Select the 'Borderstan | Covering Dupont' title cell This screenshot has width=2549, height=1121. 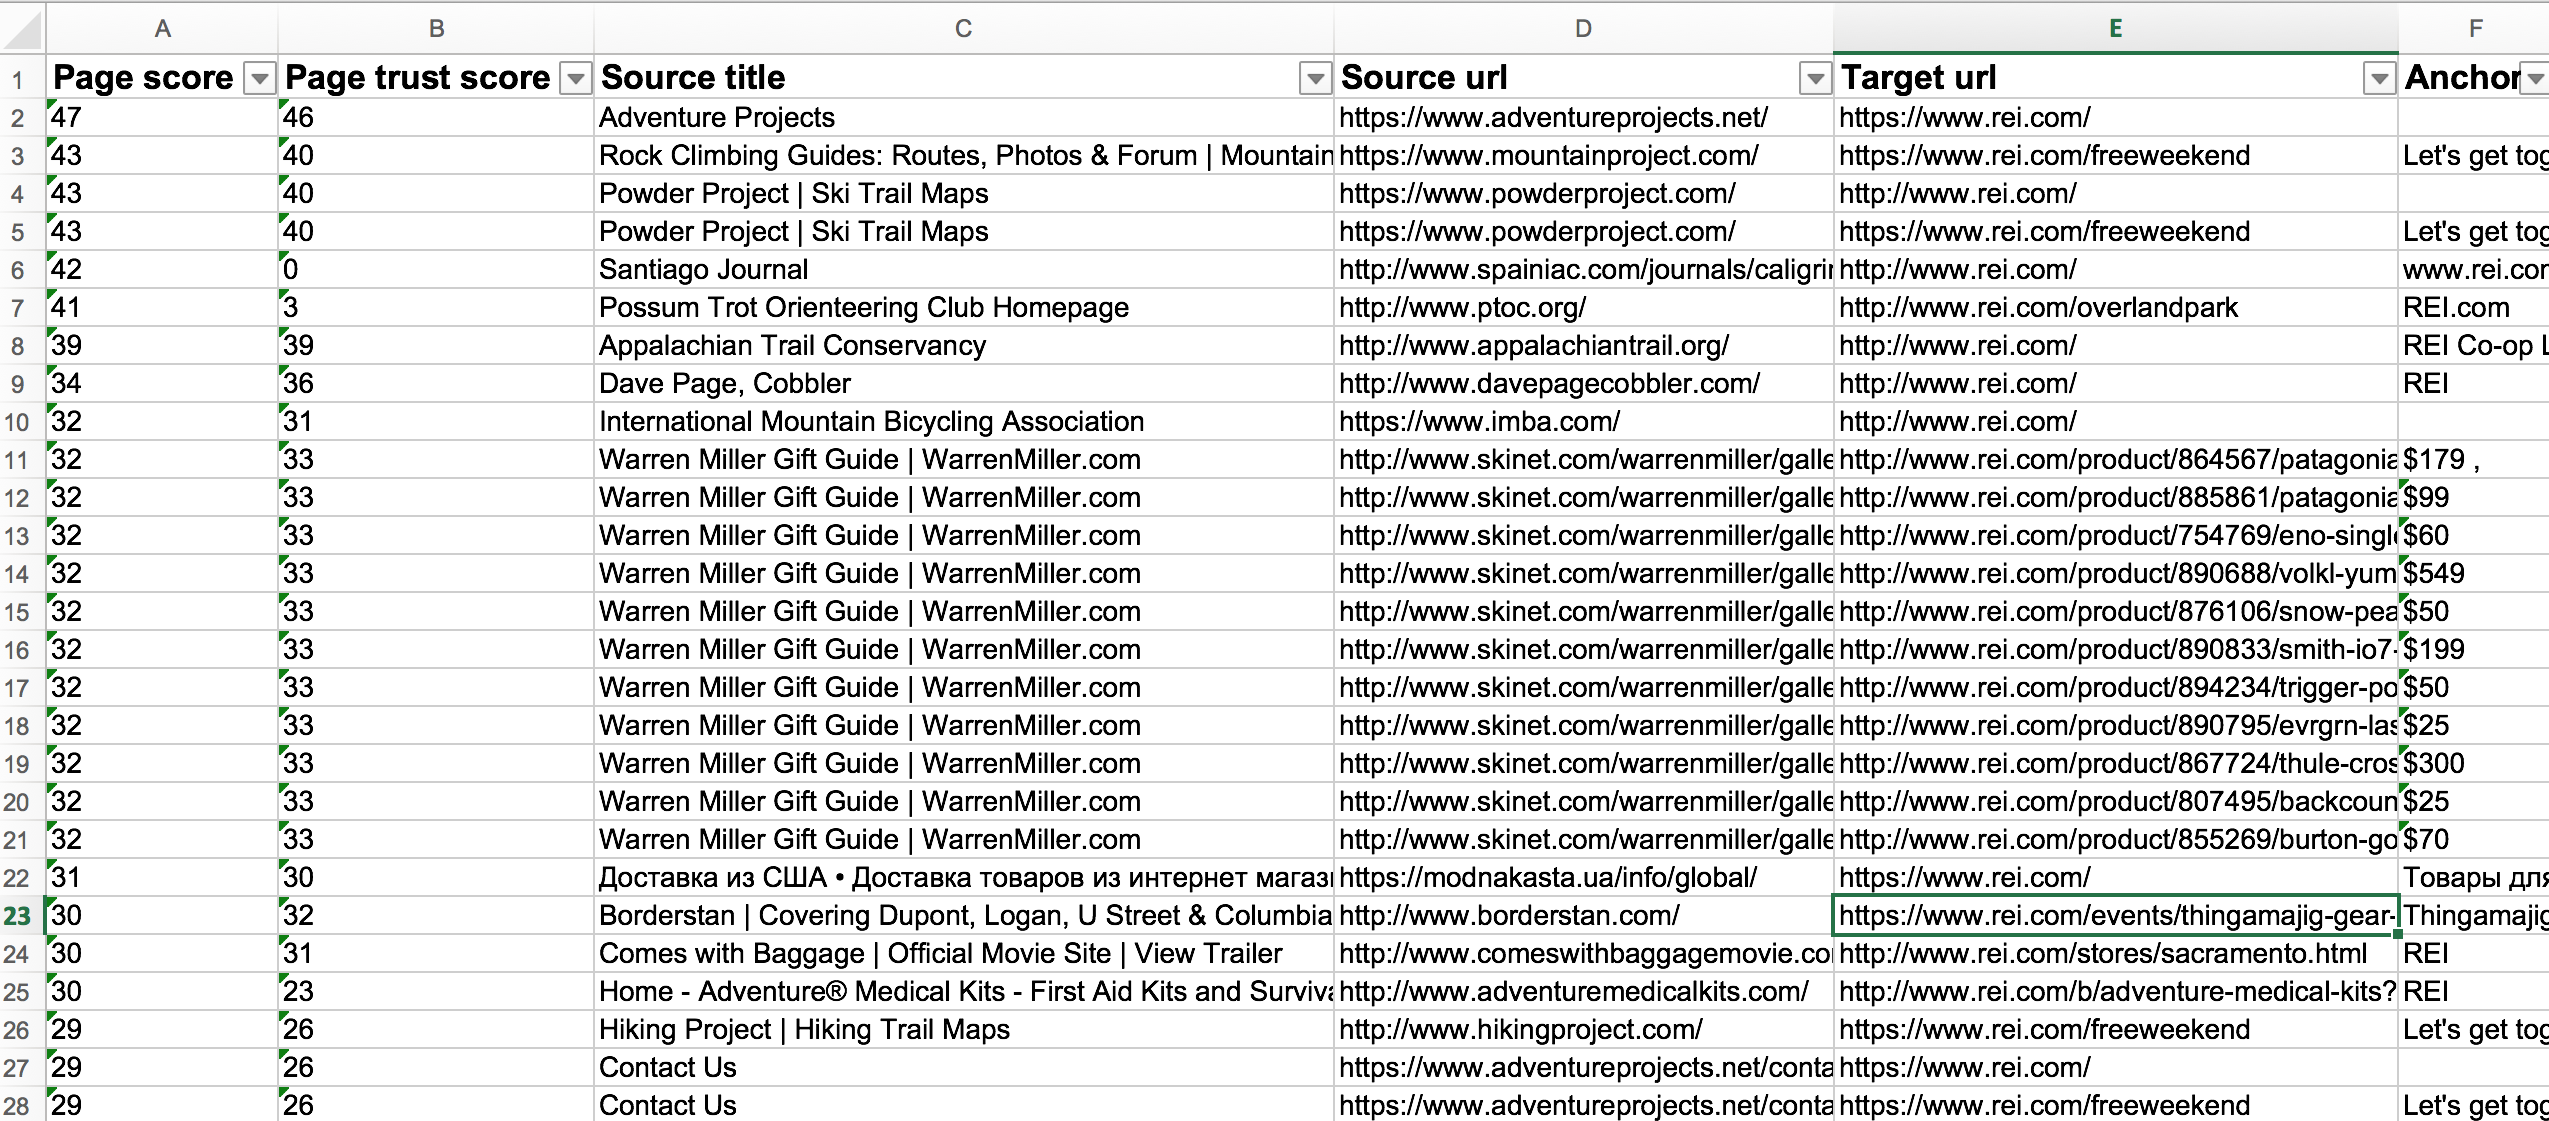click(x=963, y=916)
